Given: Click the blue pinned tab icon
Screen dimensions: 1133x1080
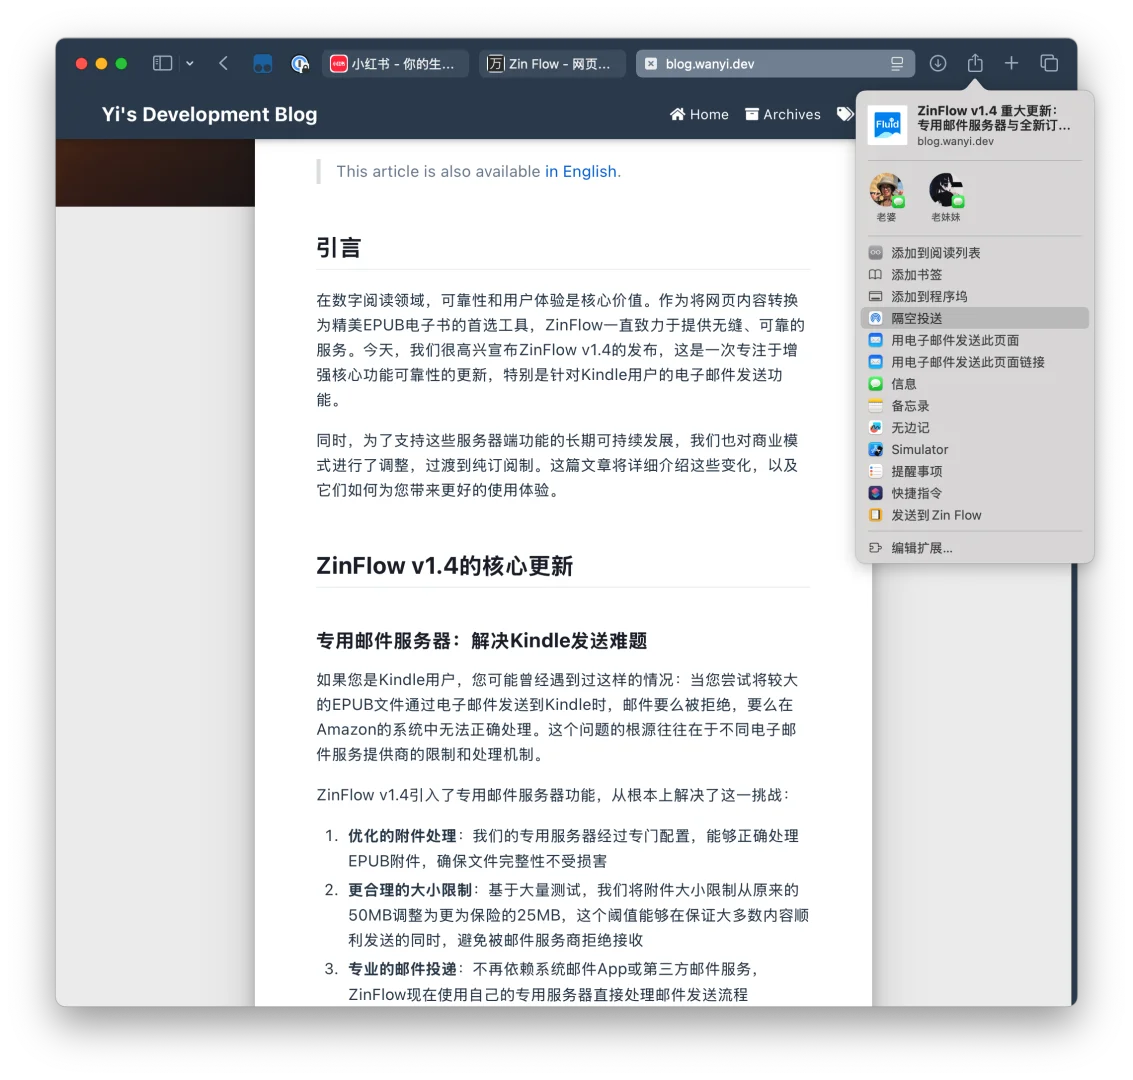Looking at the screenshot, I should tap(262, 64).
